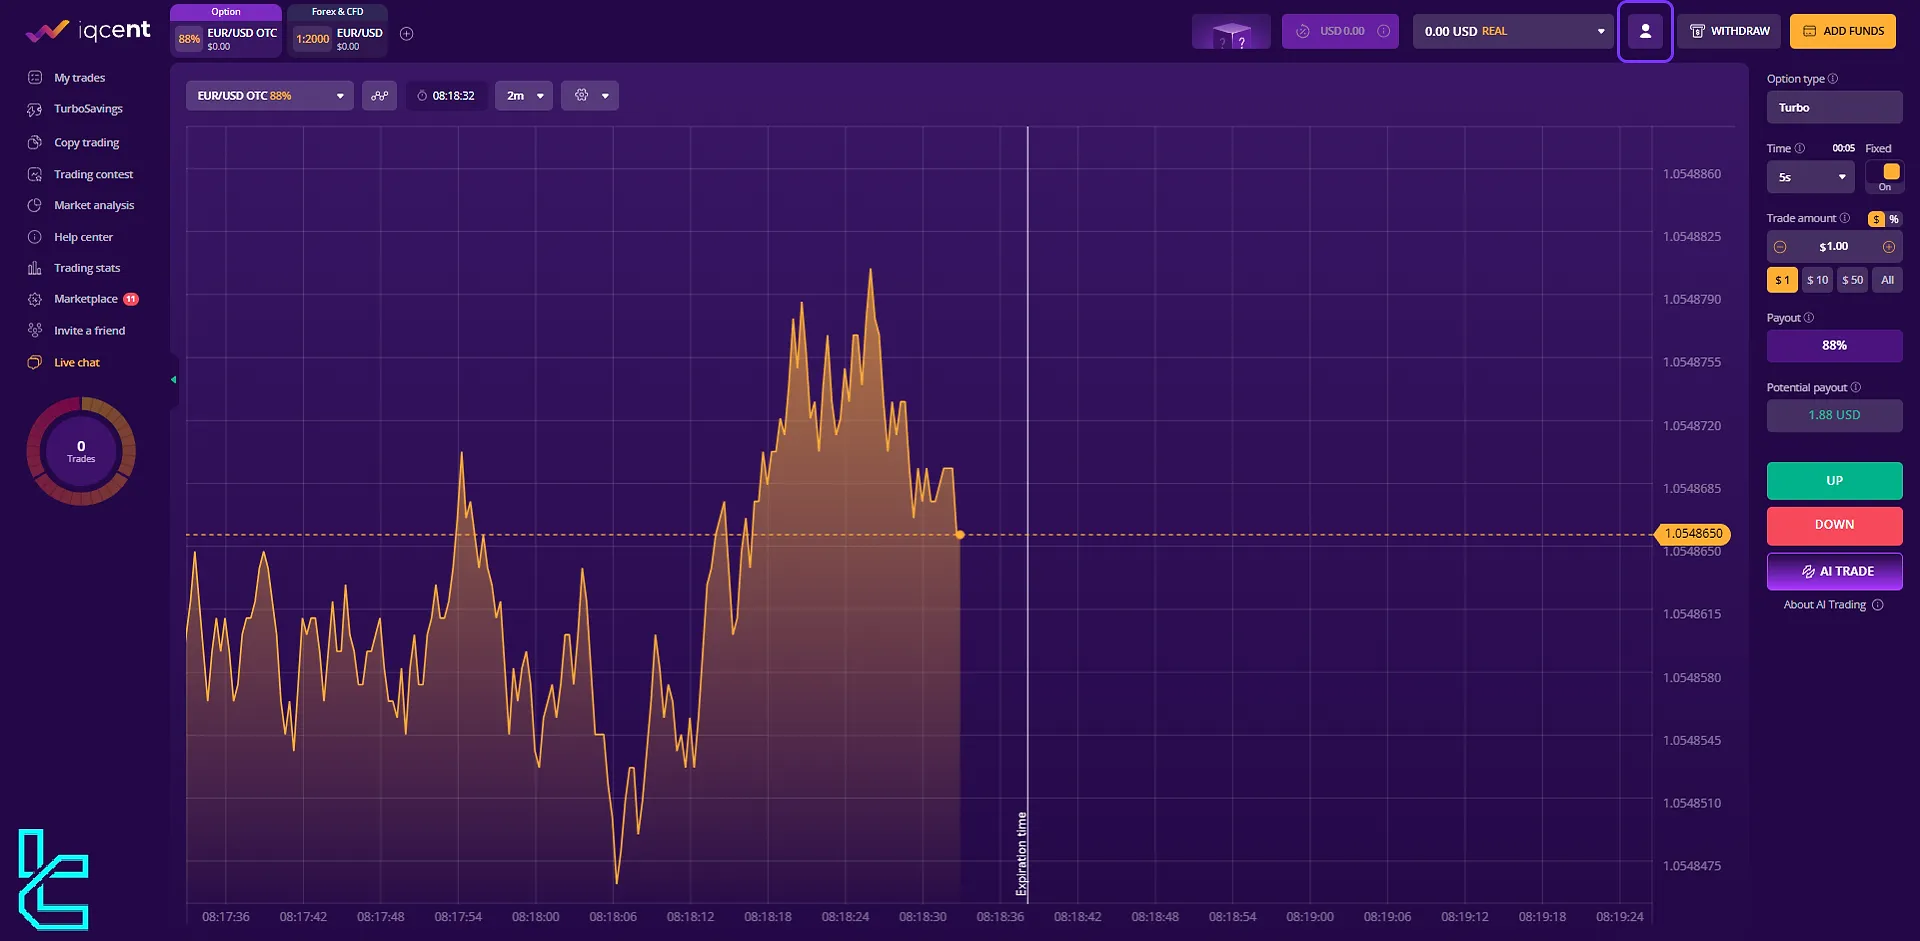
Task: Click the Trading stats bar-chart icon
Action: point(35,268)
